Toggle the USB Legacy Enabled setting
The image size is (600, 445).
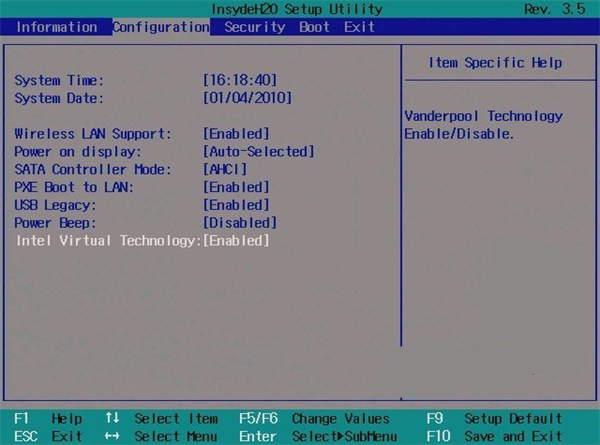point(236,205)
